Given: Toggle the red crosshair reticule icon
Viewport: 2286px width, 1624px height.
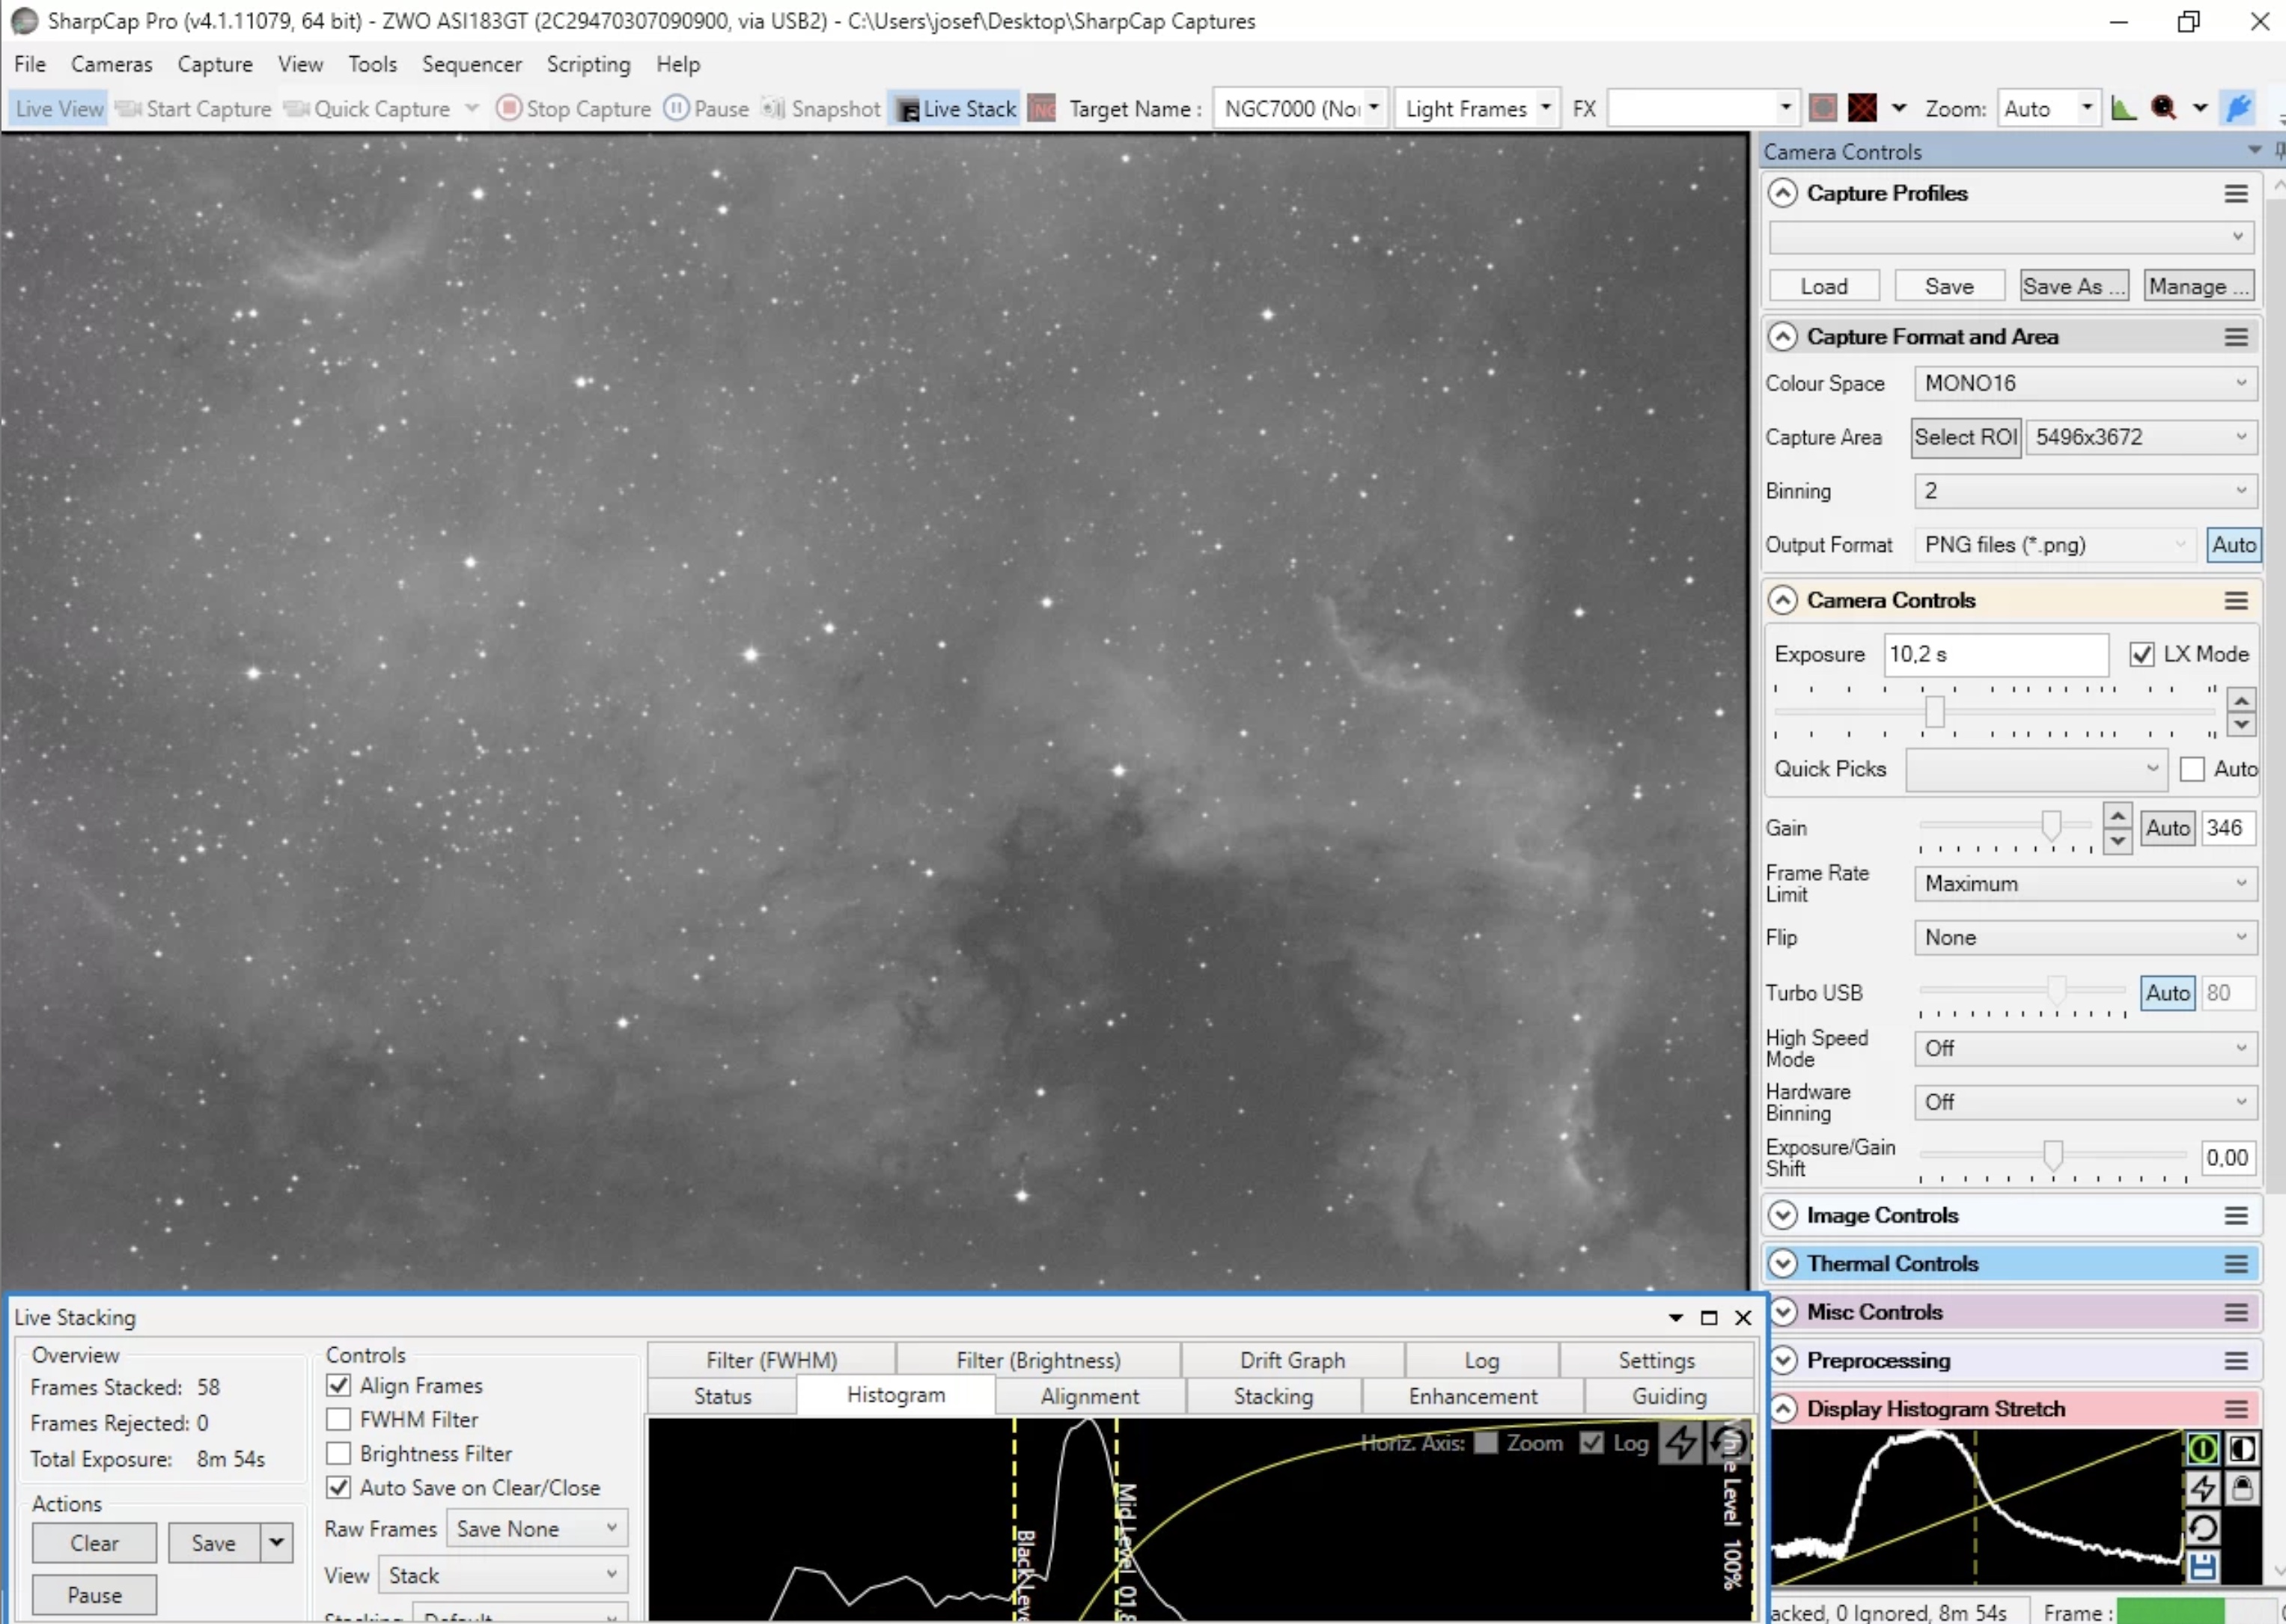Looking at the screenshot, I should 1862,108.
